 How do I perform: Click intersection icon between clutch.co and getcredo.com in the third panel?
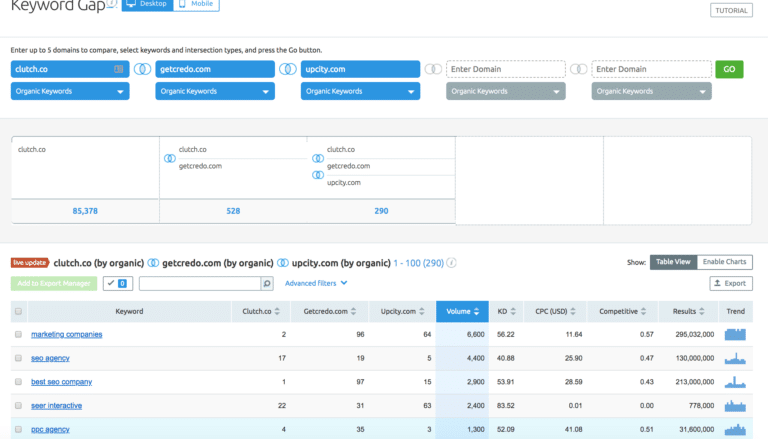pos(318,158)
